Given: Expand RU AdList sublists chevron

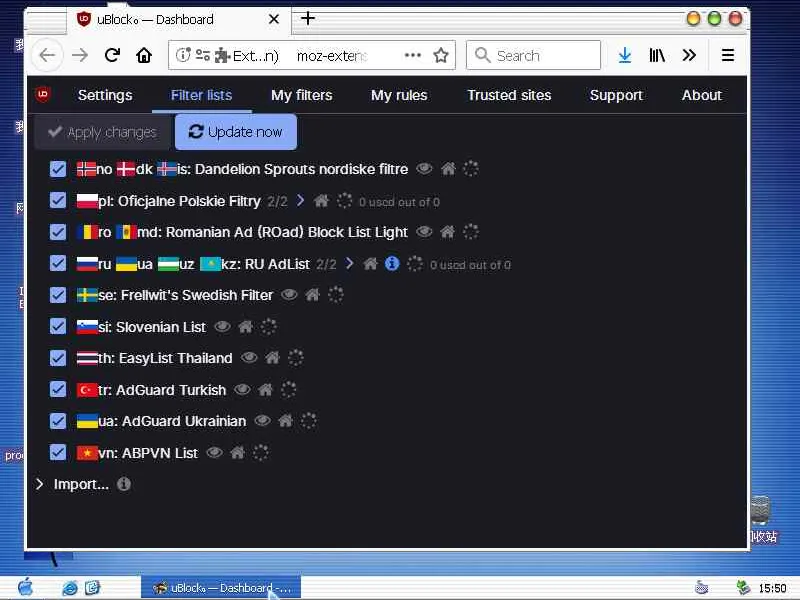Looking at the screenshot, I should (x=349, y=263).
